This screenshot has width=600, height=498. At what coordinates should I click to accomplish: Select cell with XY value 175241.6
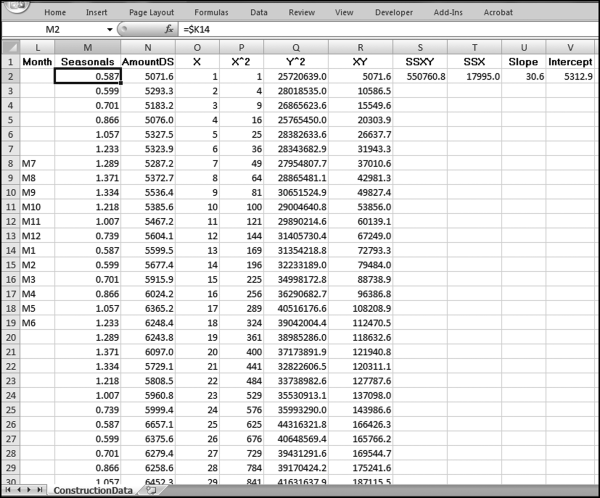point(360,468)
